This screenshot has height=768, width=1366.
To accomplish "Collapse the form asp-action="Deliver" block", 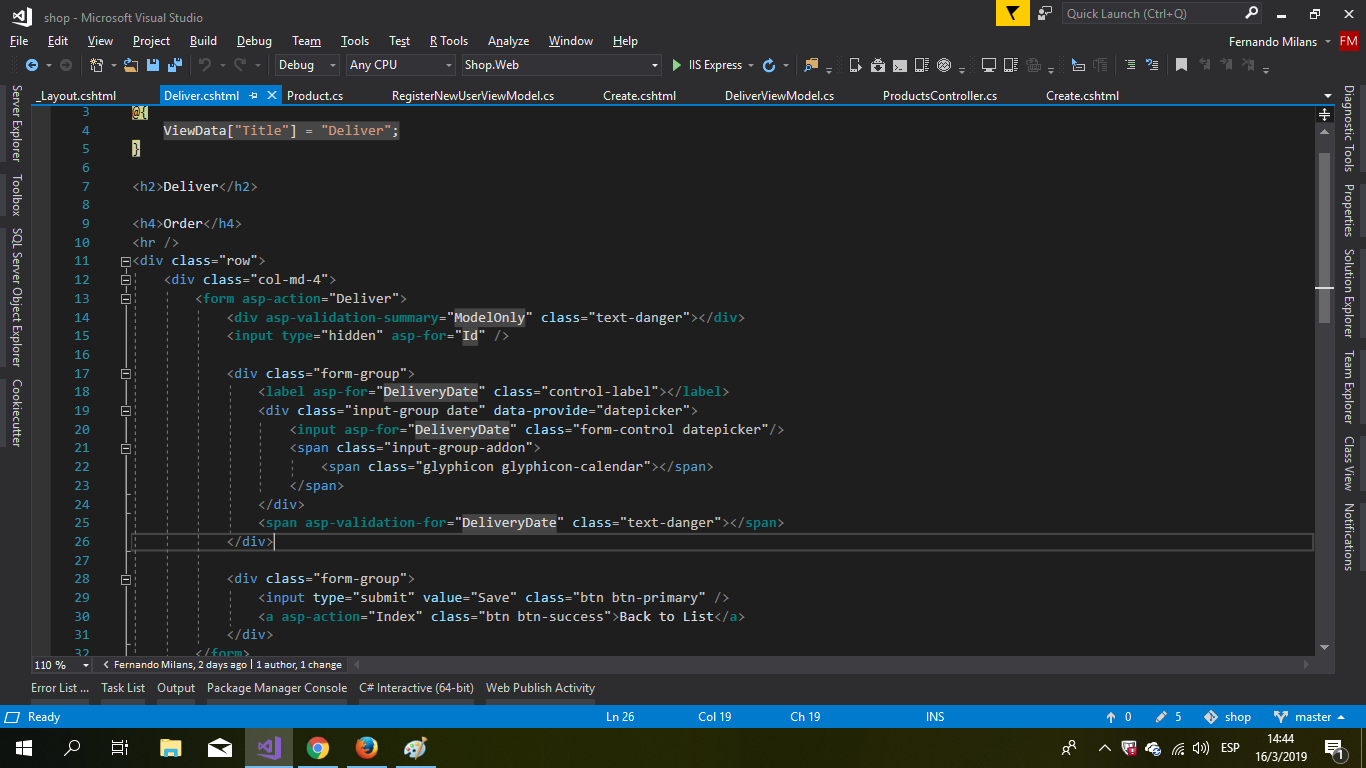I will coord(126,298).
